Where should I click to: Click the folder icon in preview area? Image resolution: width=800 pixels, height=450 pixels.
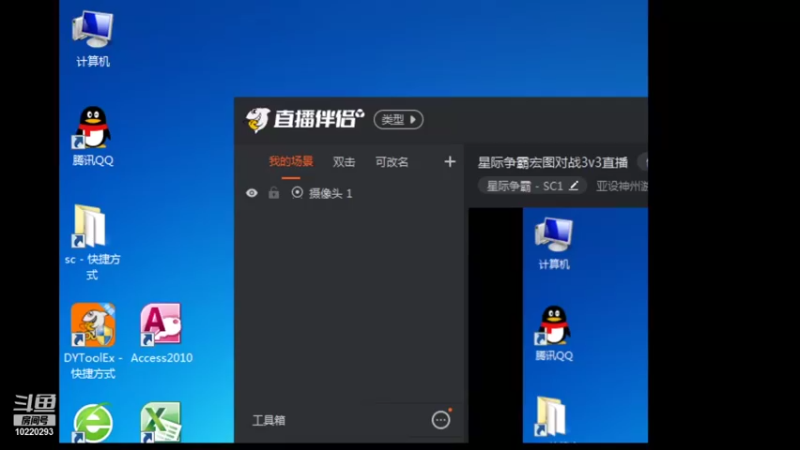tap(552, 417)
